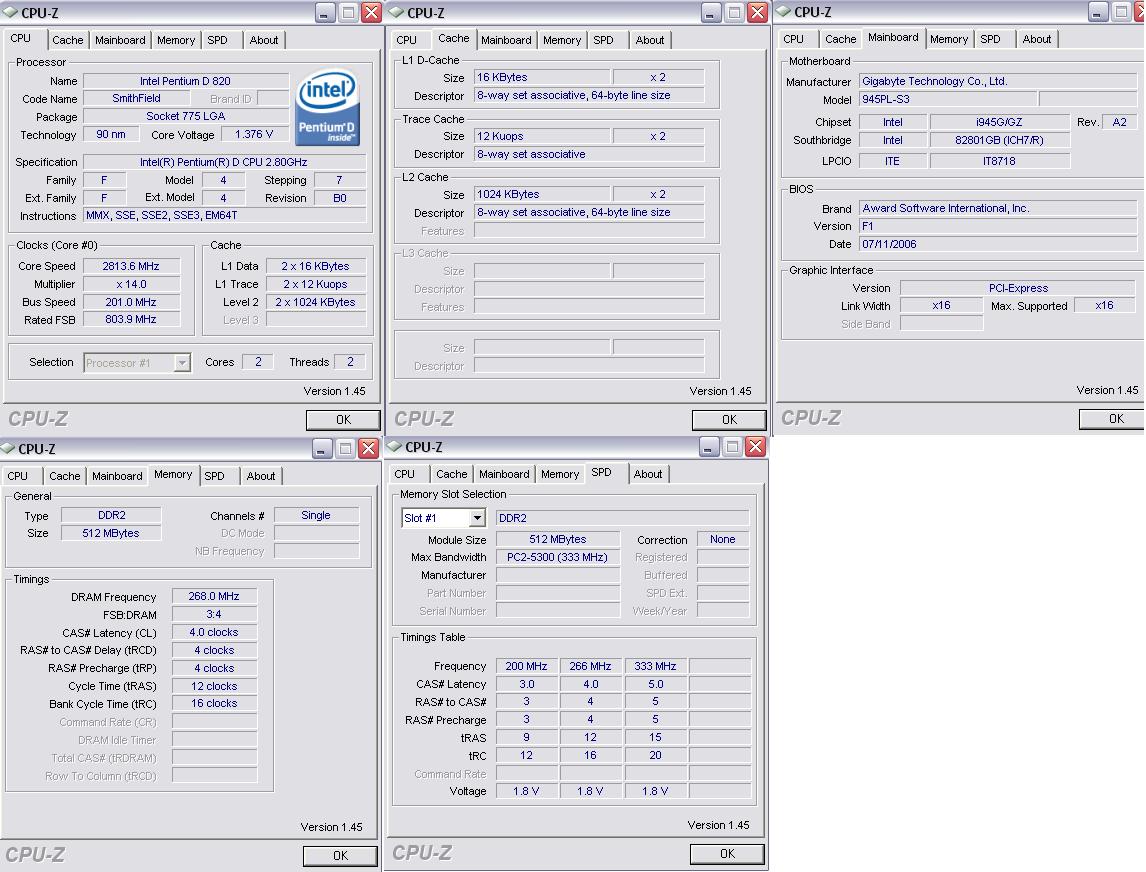Screen dimensions: 1146x872
Task: Click the DRAM Frequency value 268.0 MHz
Action: [x=214, y=596]
